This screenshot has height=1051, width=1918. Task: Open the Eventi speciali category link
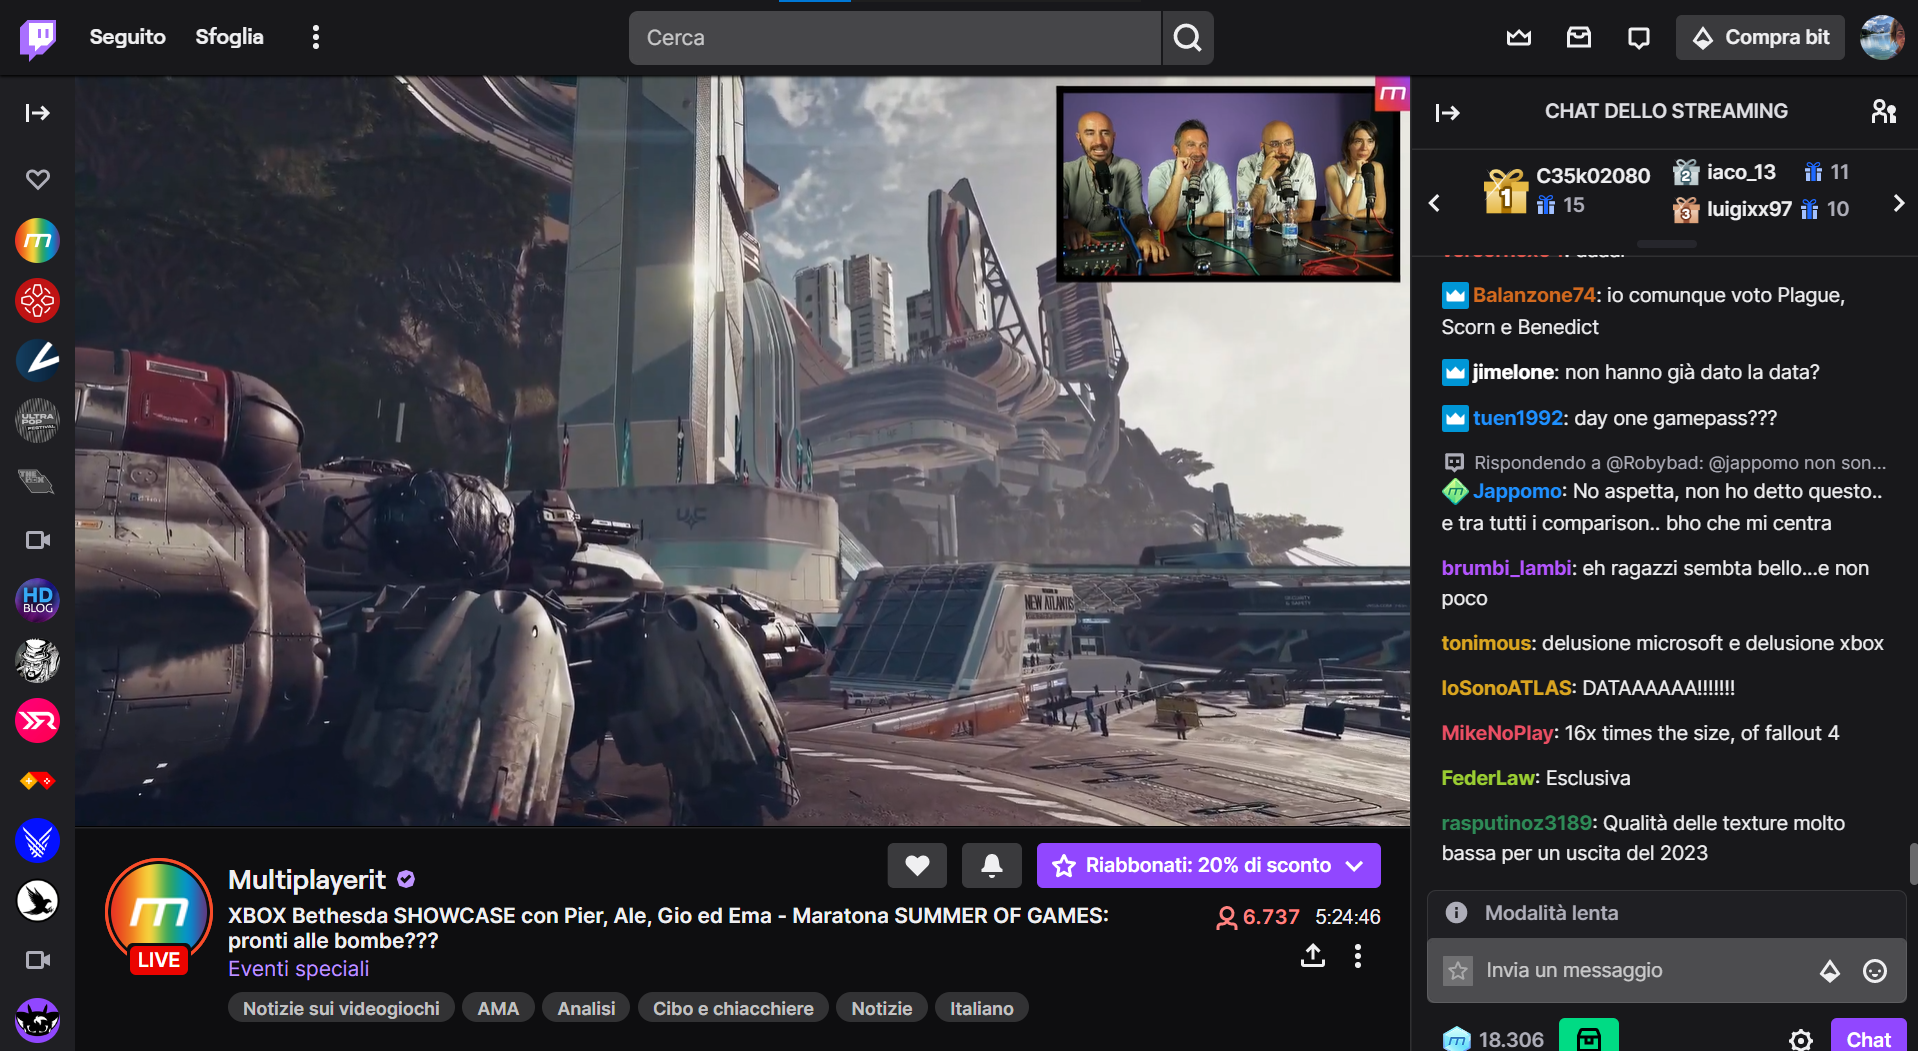pos(298,968)
